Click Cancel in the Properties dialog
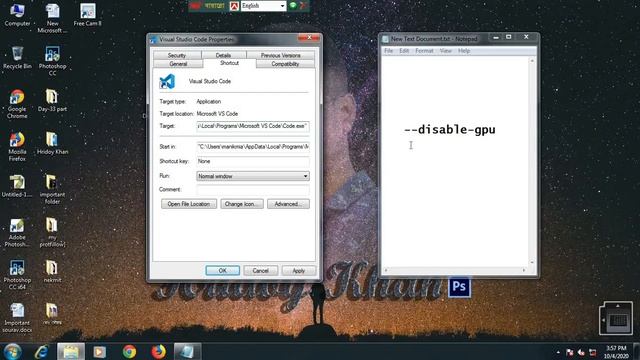The height and width of the screenshot is (360, 640). click(260, 271)
